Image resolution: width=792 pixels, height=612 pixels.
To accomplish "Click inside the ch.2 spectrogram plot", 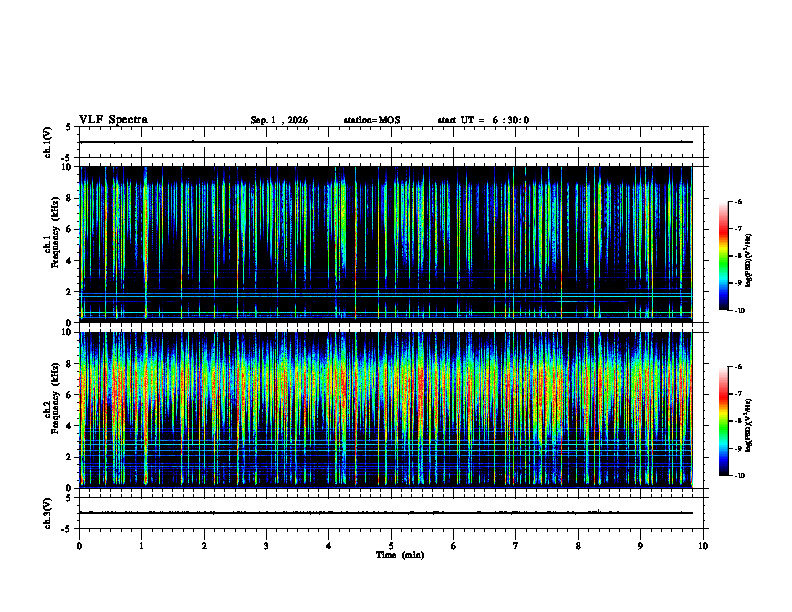I will click(386, 410).
